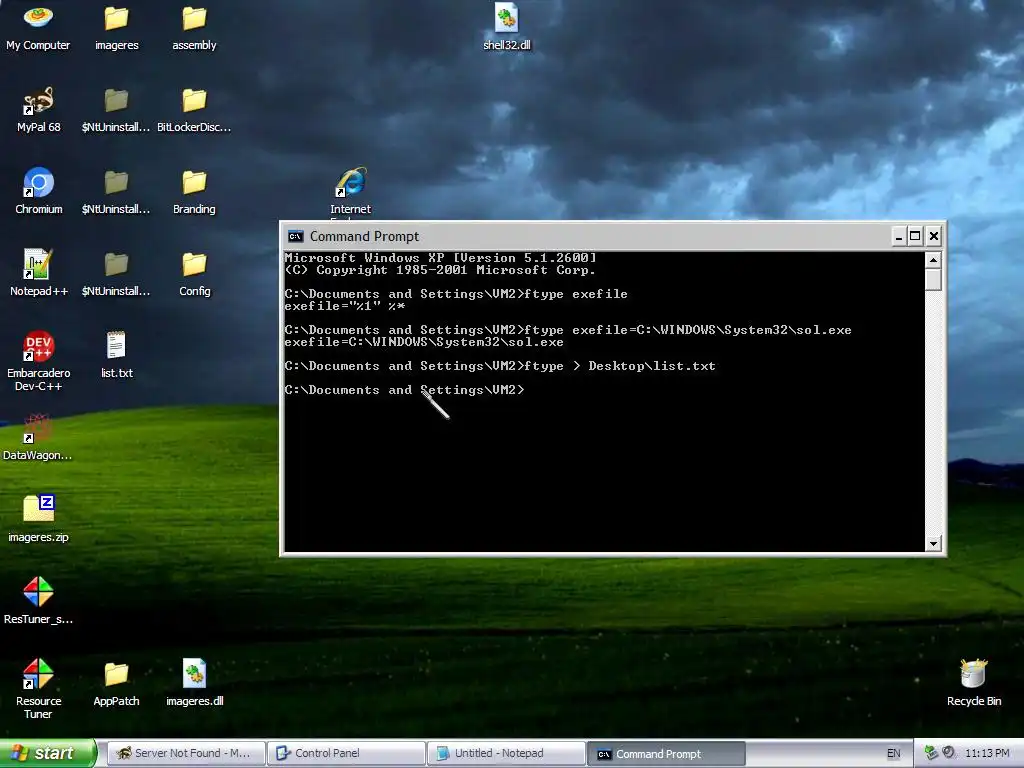The image size is (1024, 768).
Task: Click the first system tray icon left of clock
Action: pos(931,753)
